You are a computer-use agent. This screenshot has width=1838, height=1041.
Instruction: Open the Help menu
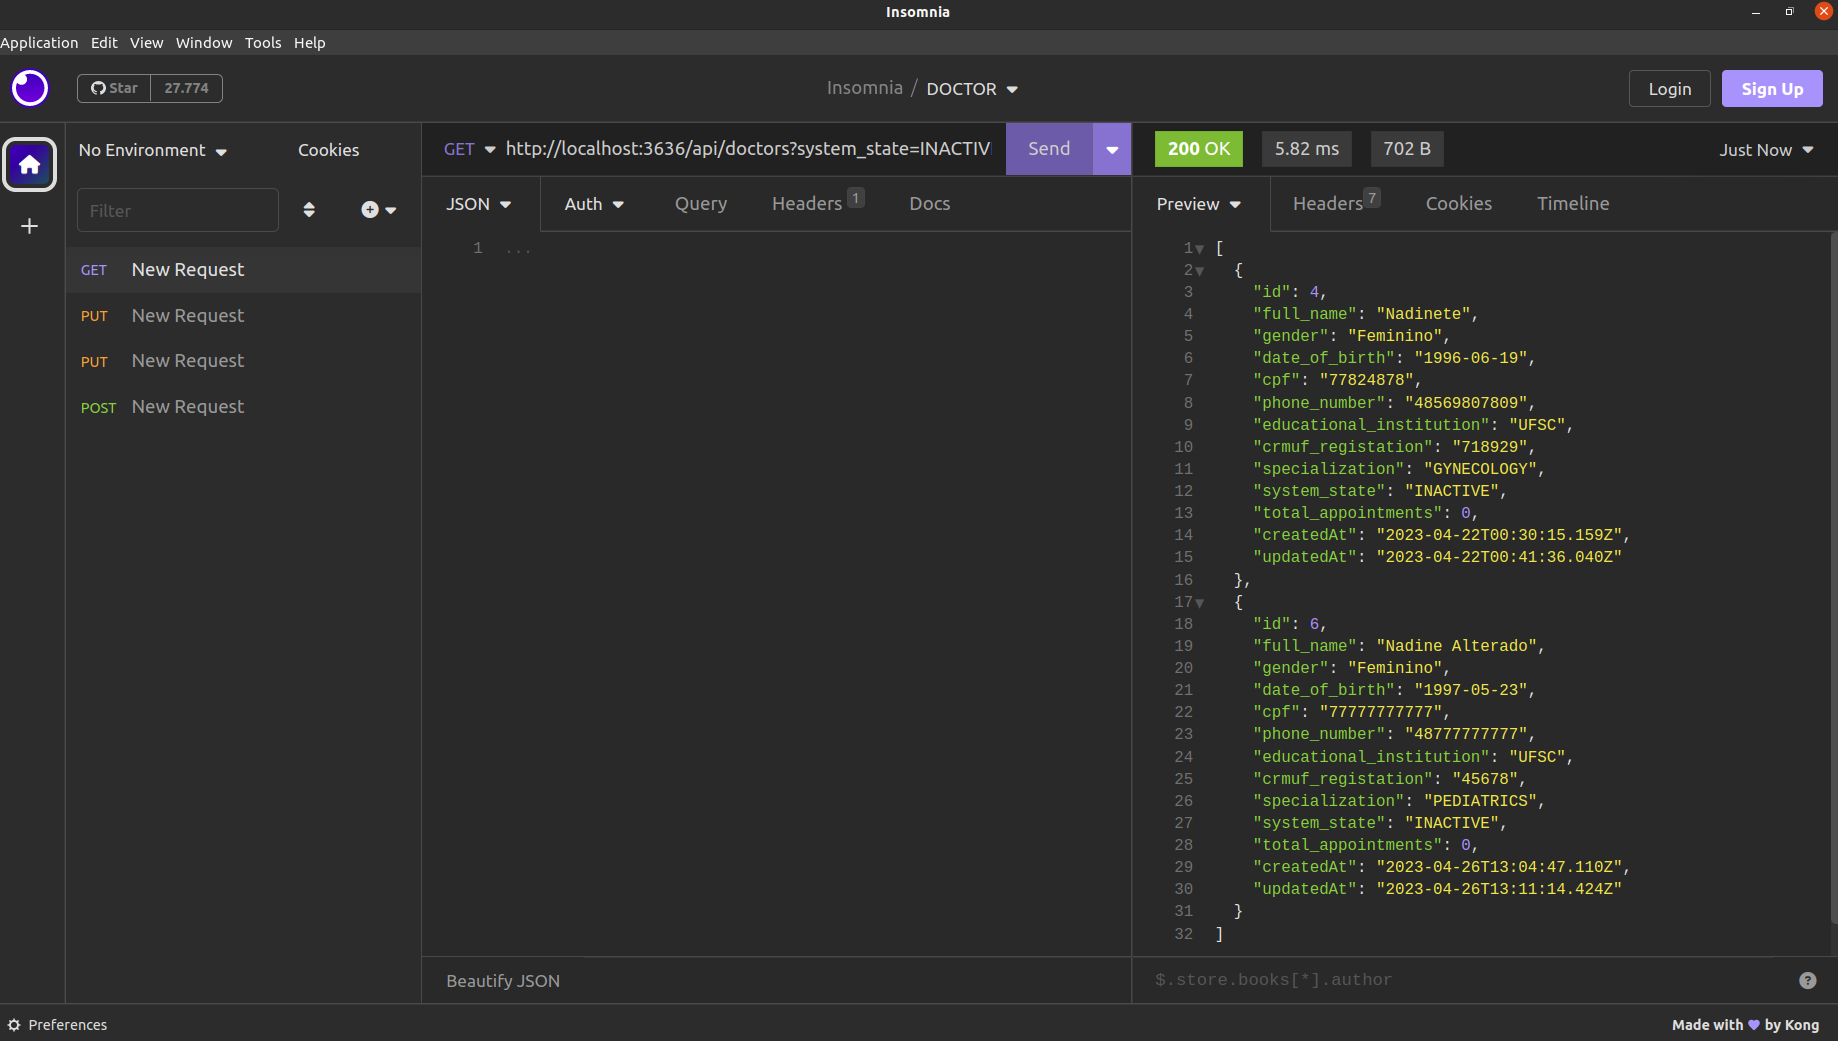point(309,43)
